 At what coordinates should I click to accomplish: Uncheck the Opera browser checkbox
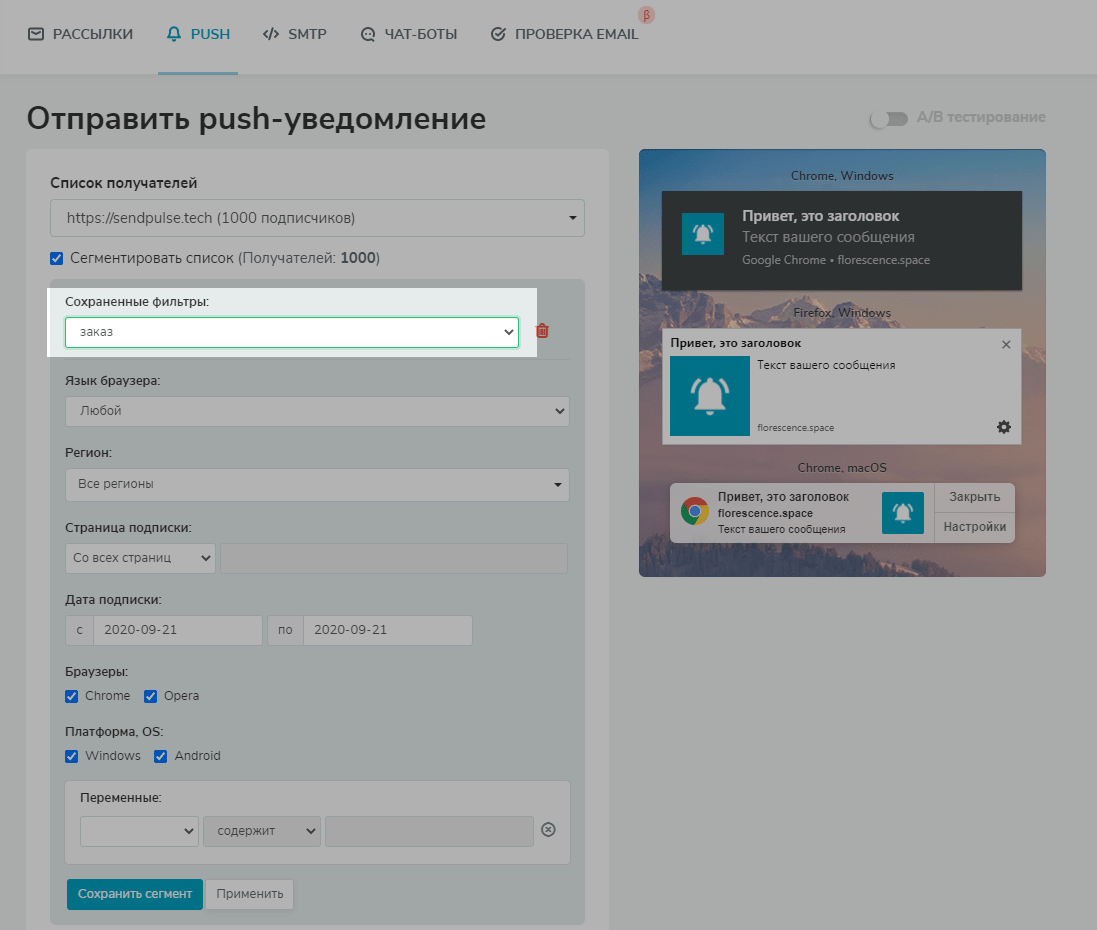pos(150,696)
